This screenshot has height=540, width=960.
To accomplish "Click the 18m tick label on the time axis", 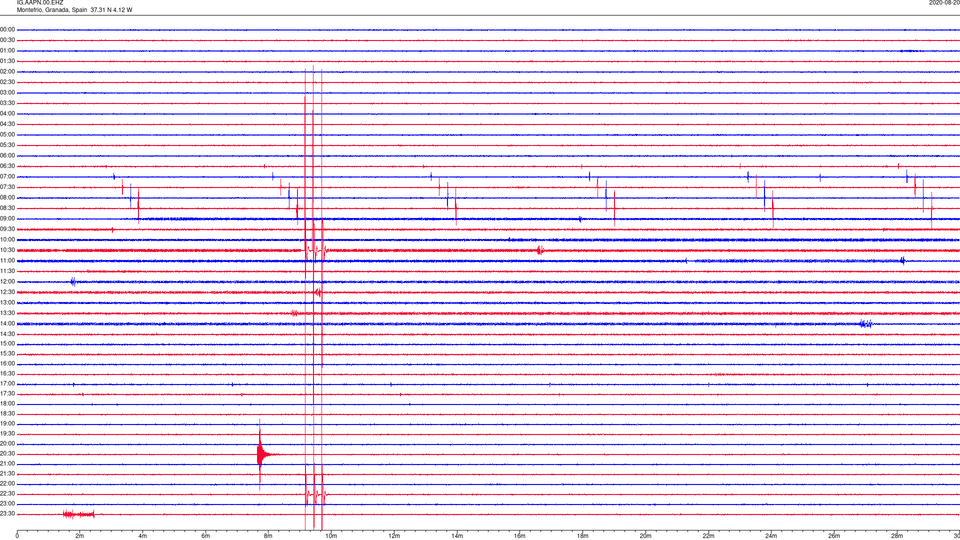I will (583, 536).
